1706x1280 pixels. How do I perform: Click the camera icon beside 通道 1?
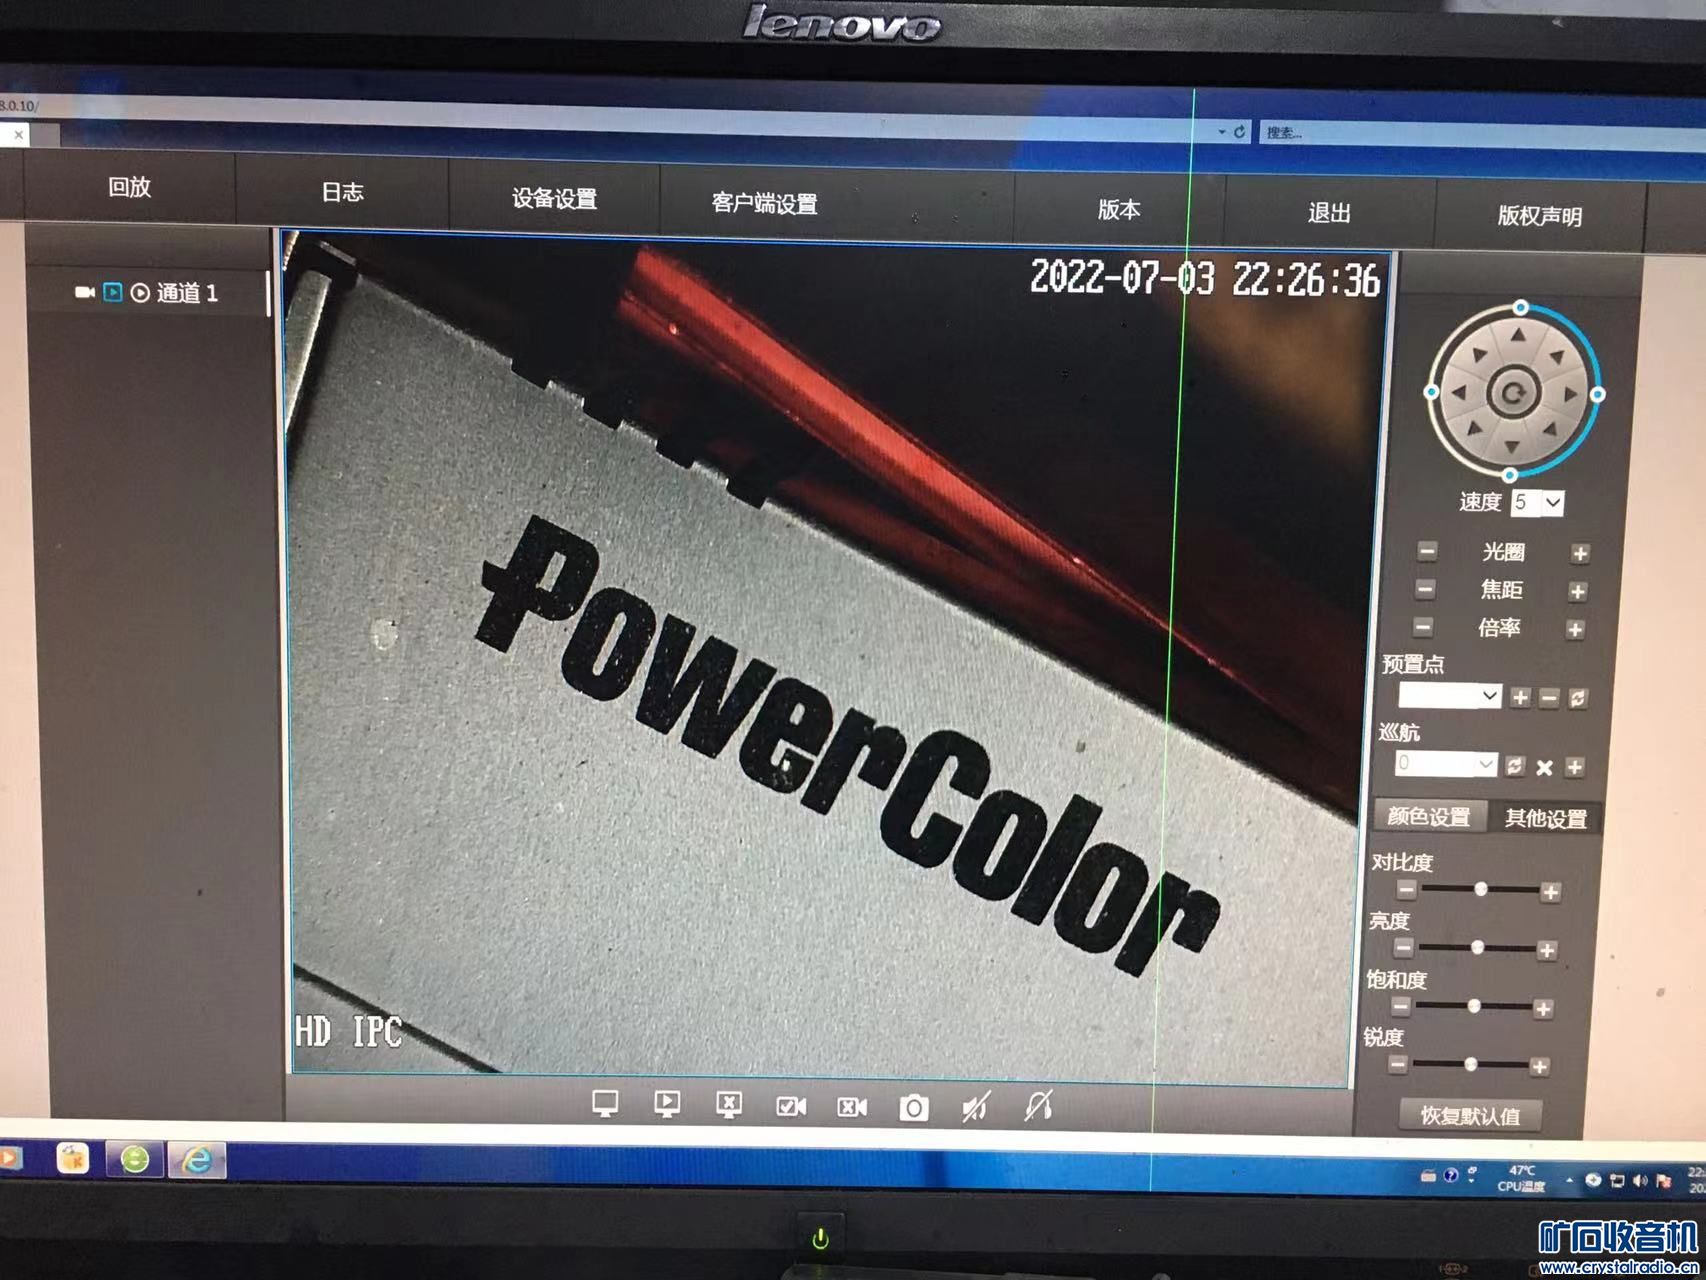click(x=85, y=292)
